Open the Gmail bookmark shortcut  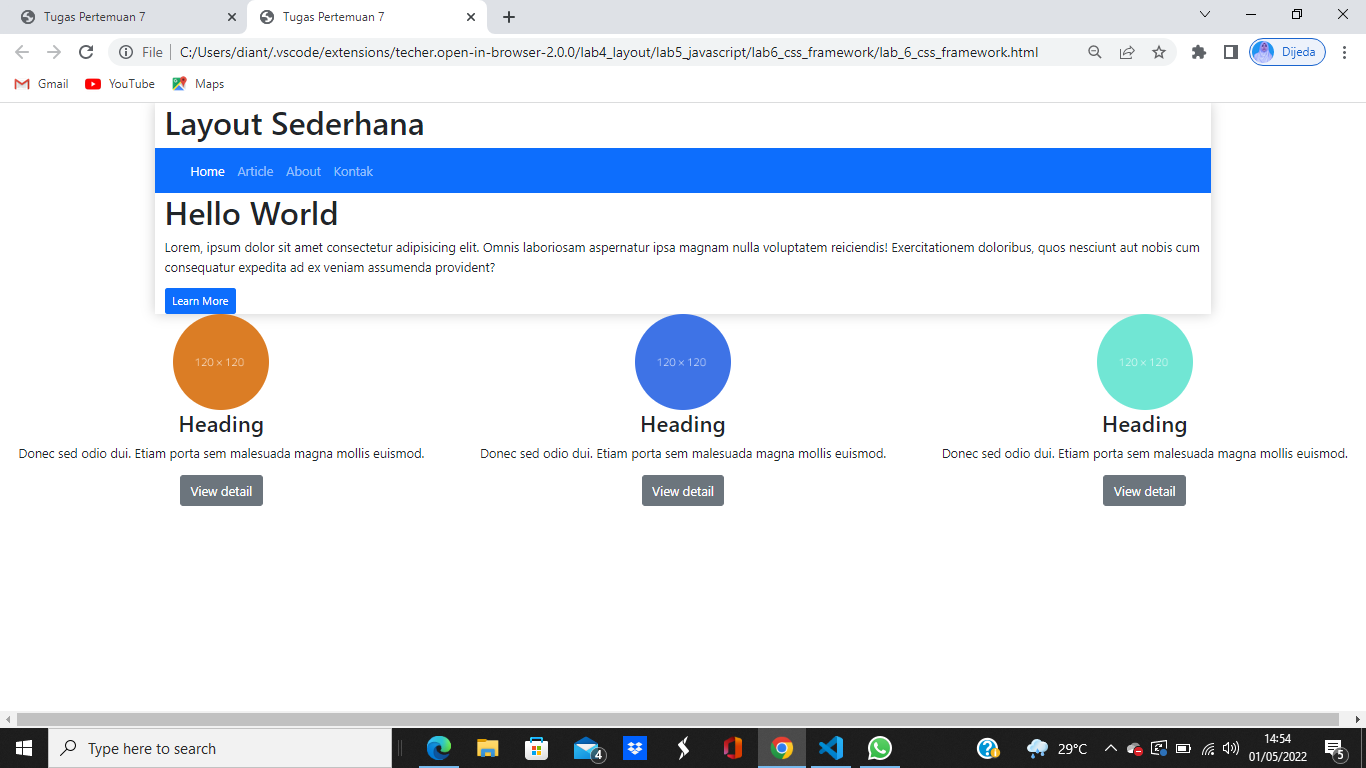click(x=40, y=84)
